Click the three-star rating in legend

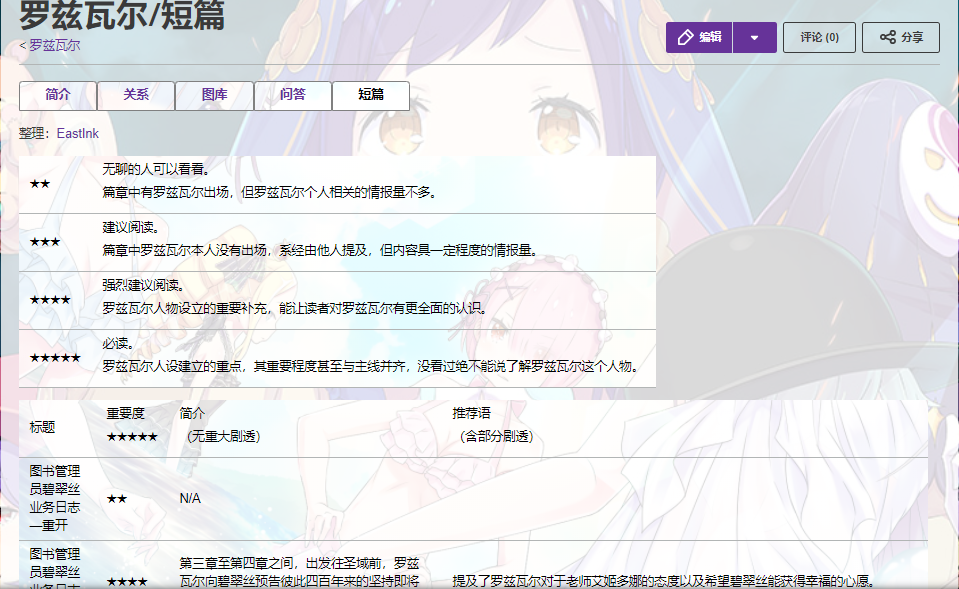point(45,242)
